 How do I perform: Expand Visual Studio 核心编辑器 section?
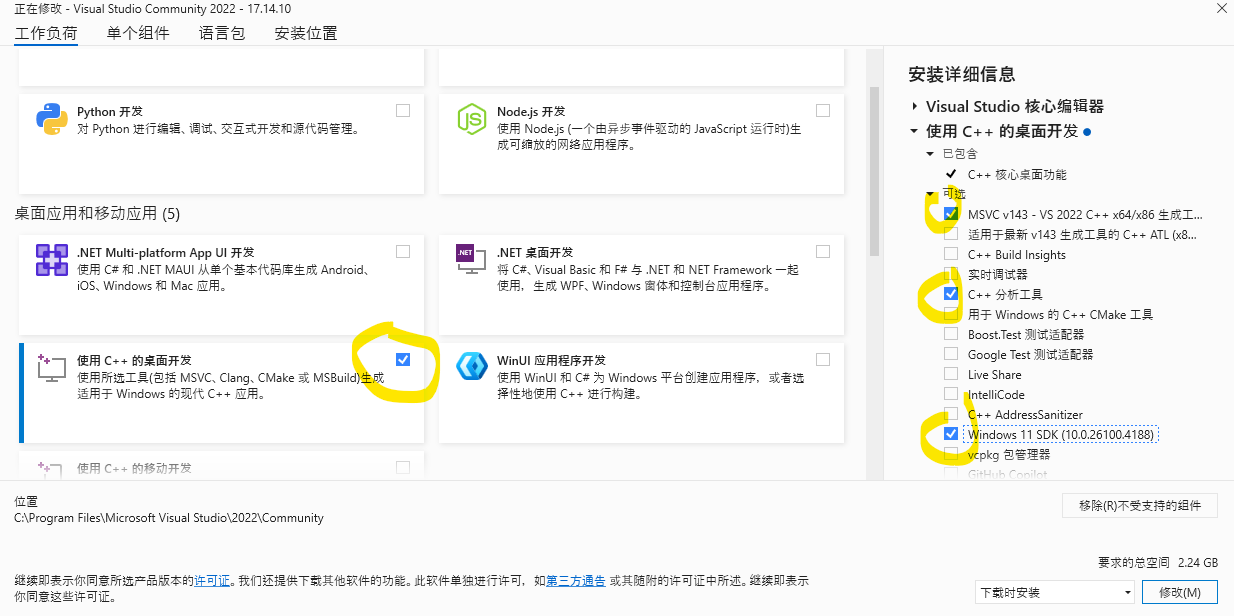914,106
